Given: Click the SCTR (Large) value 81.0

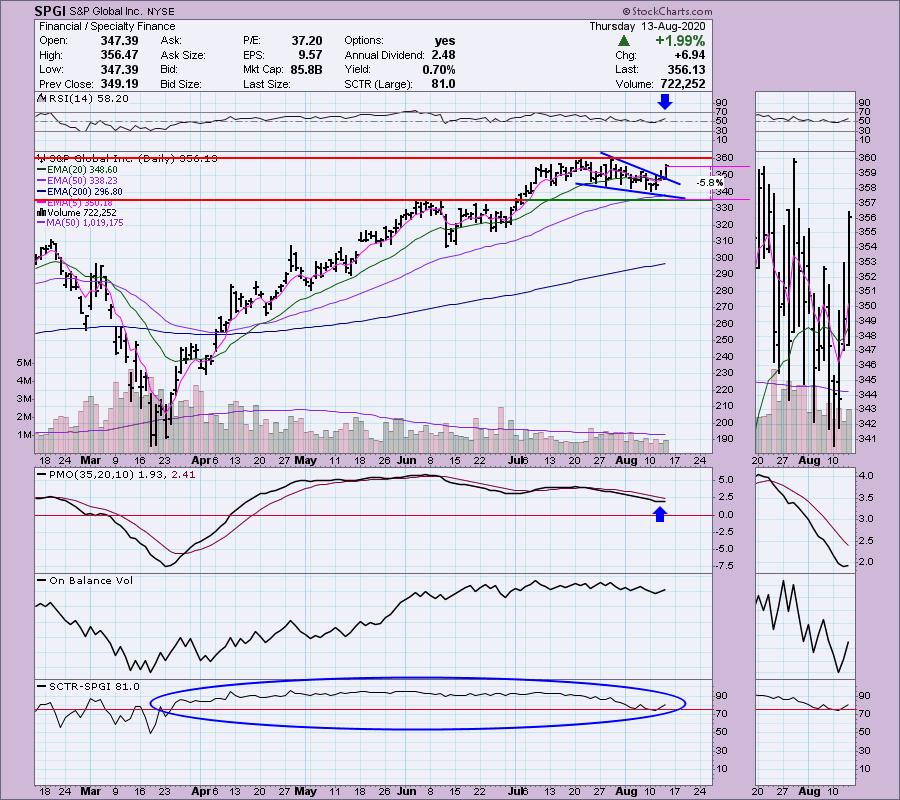Looking at the screenshot, I should point(444,84).
